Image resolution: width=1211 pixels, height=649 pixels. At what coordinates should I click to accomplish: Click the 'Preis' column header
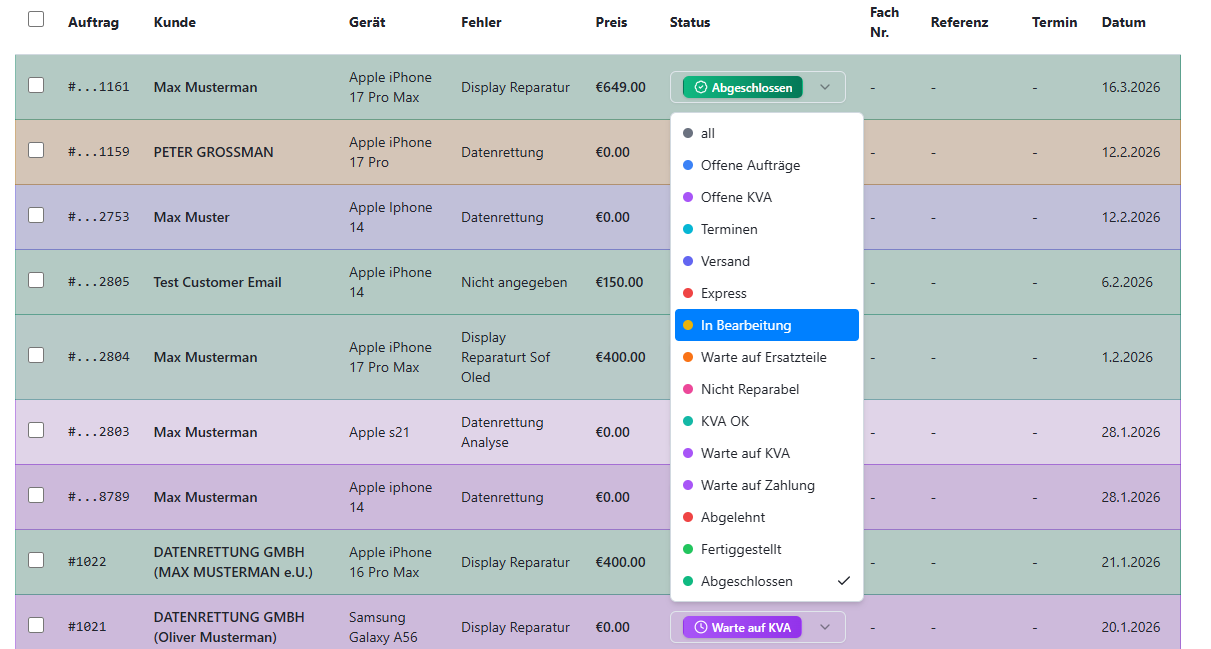click(x=611, y=22)
